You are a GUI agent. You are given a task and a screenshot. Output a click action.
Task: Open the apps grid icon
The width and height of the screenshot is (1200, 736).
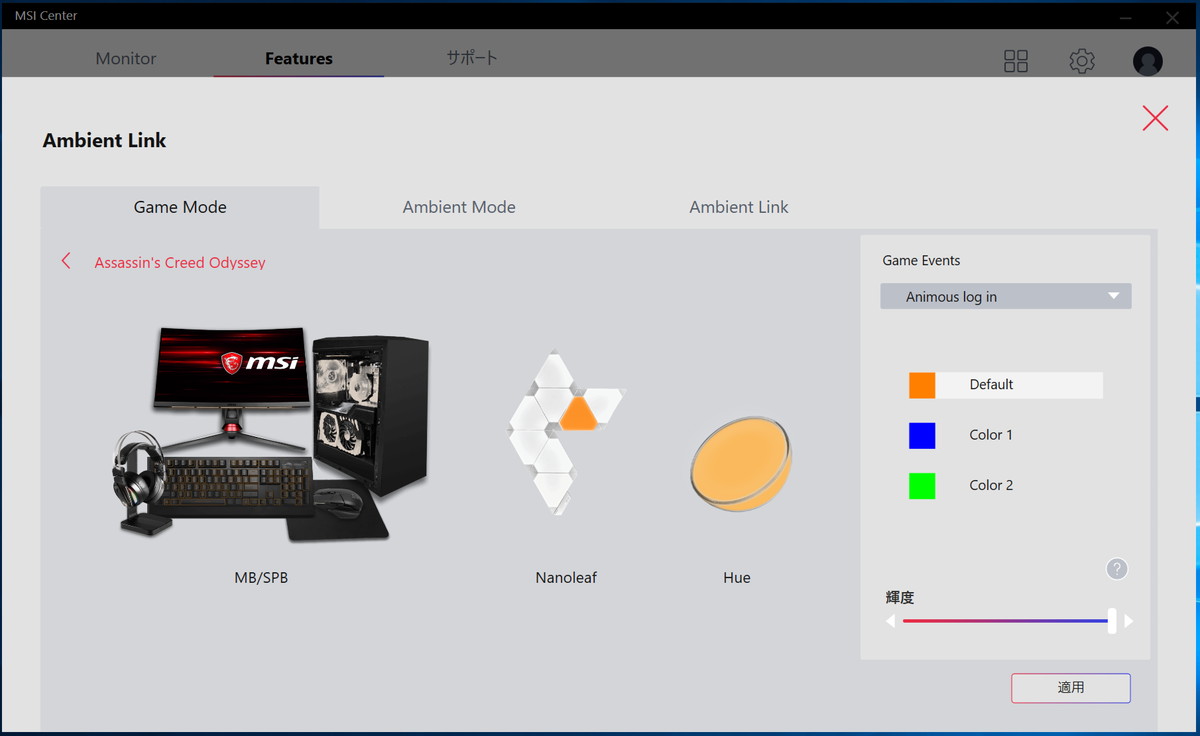point(1016,61)
